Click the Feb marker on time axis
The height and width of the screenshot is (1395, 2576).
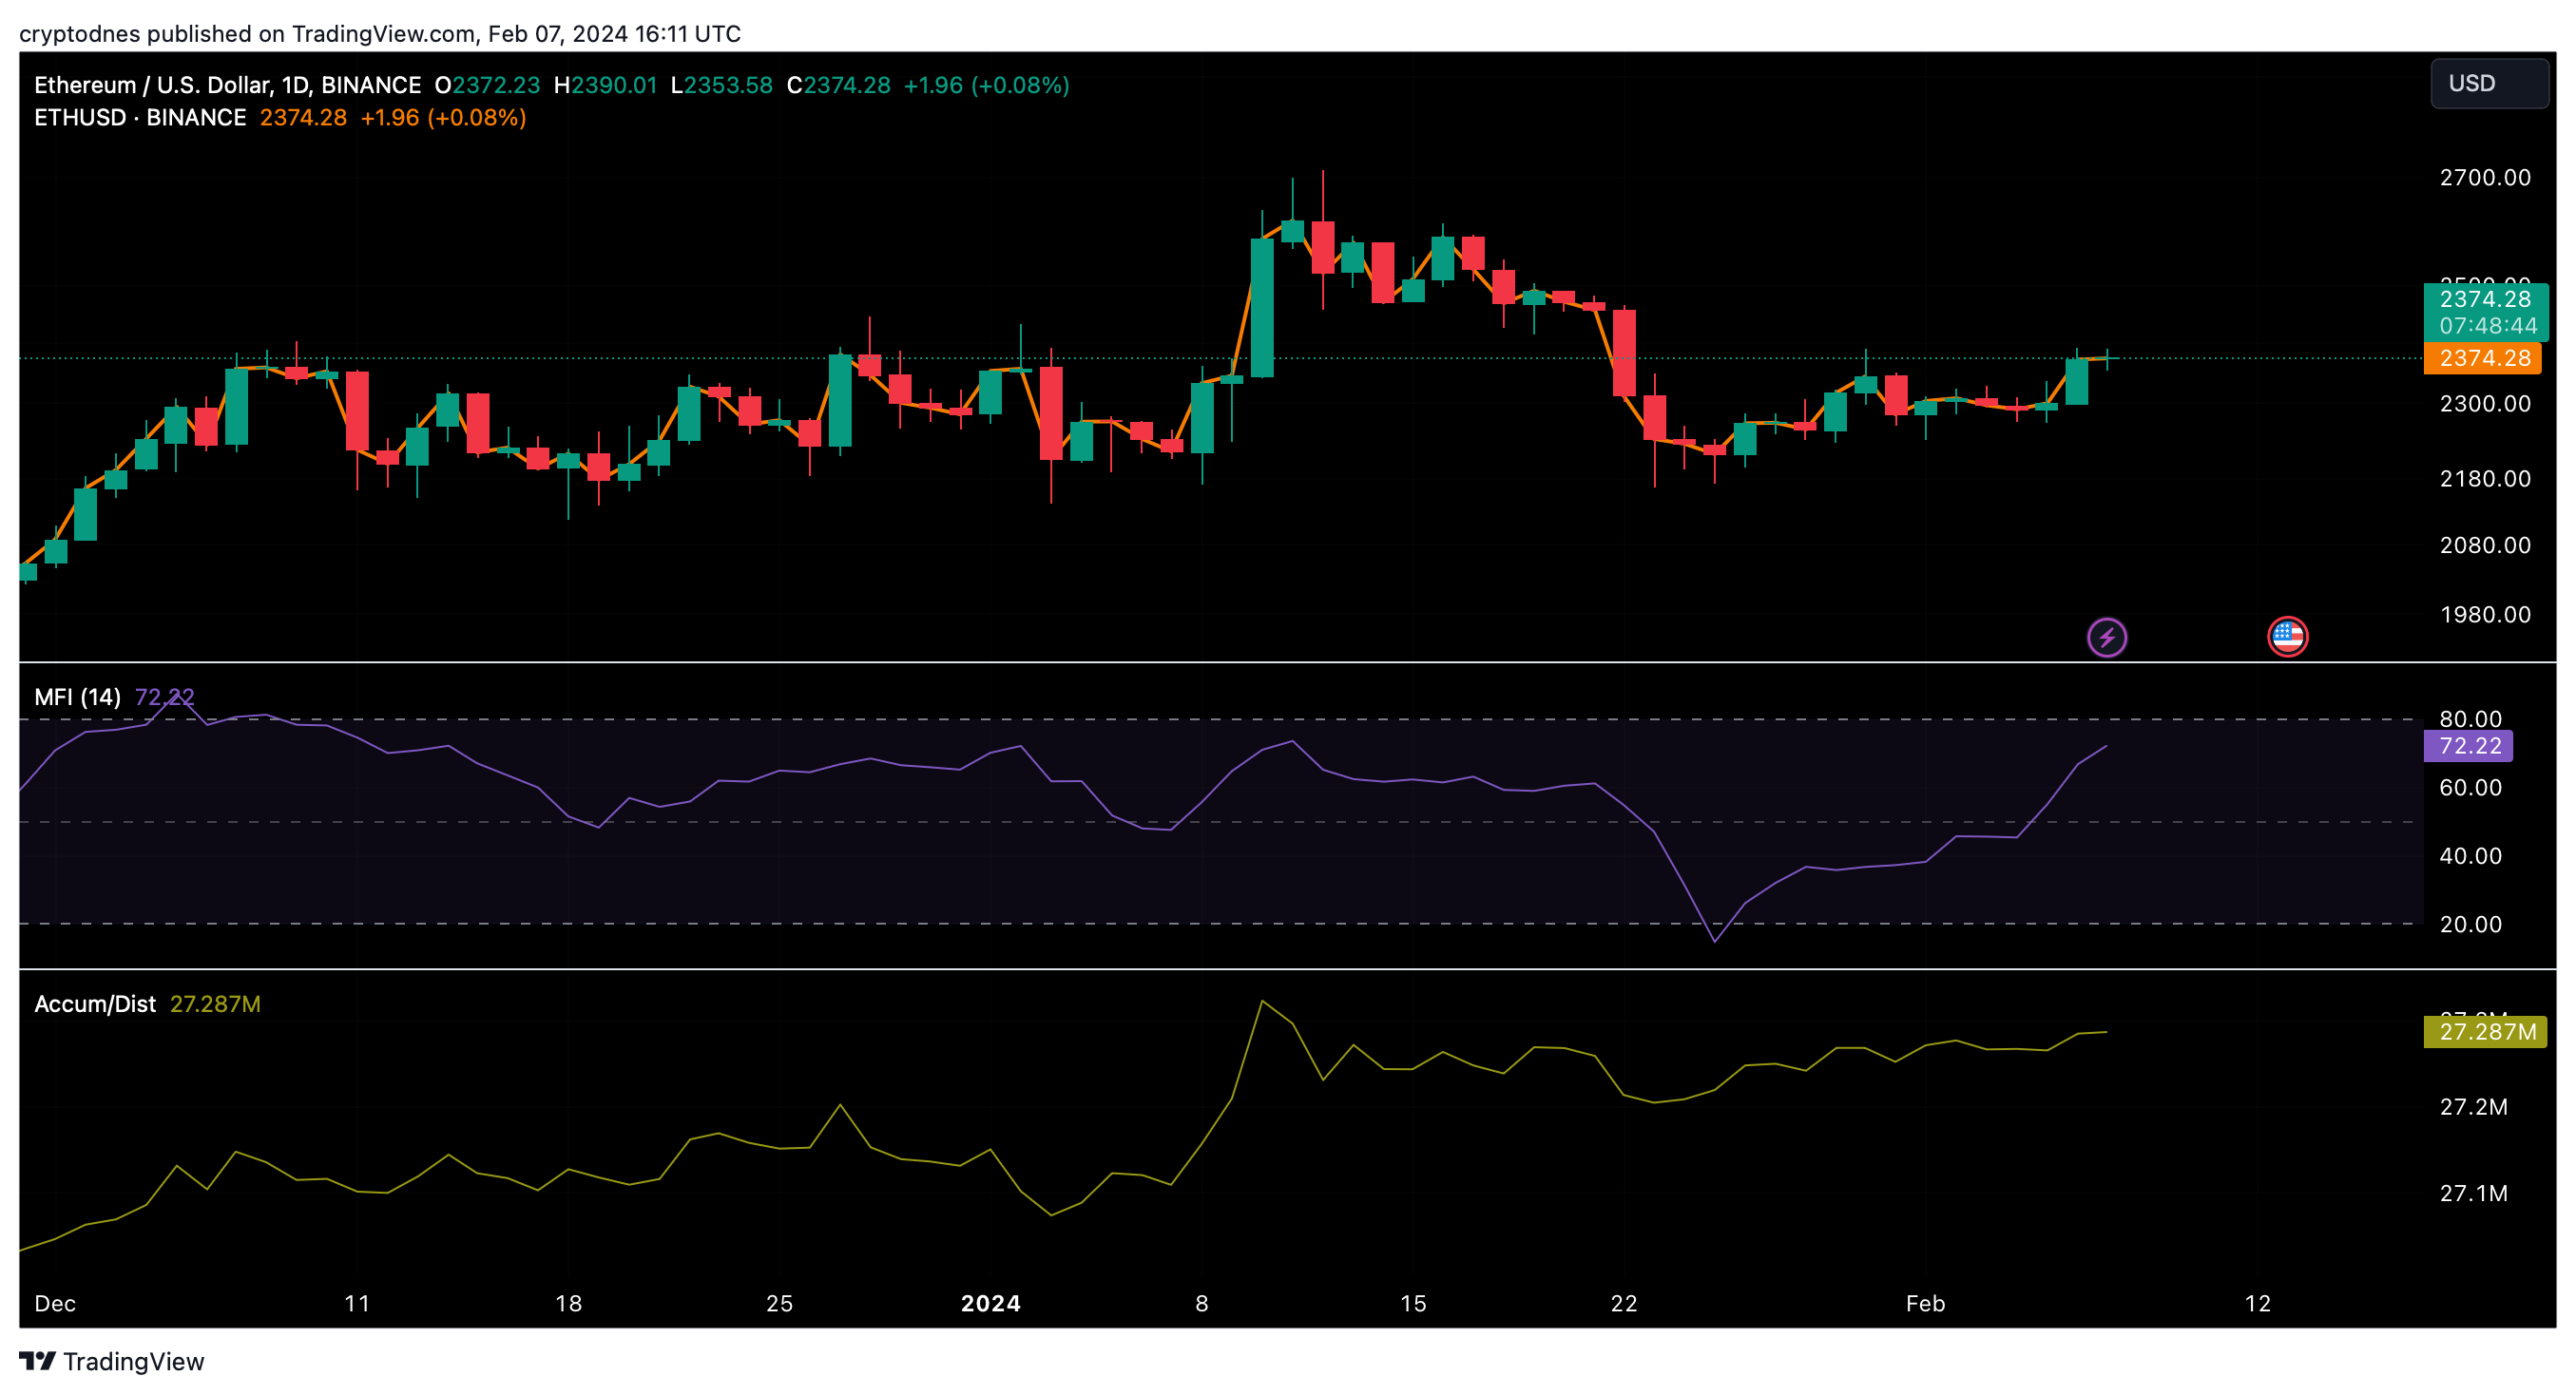point(1925,1303)
